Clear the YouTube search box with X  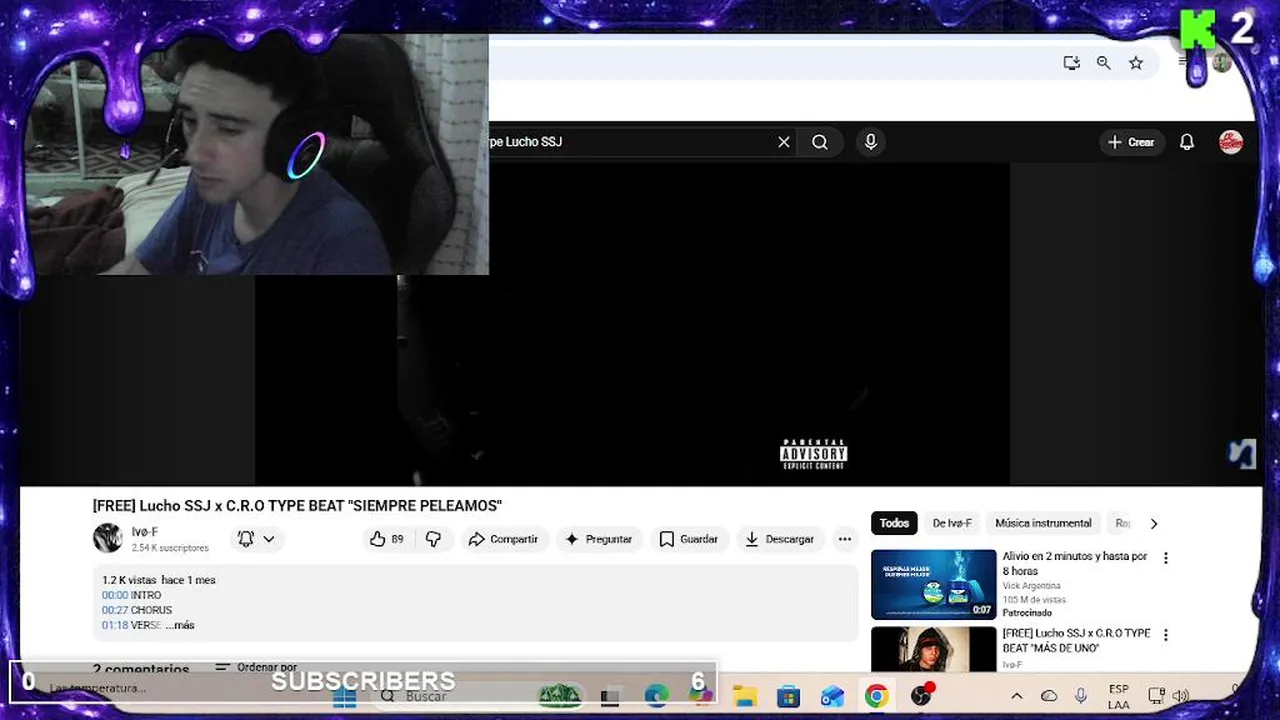784,142
